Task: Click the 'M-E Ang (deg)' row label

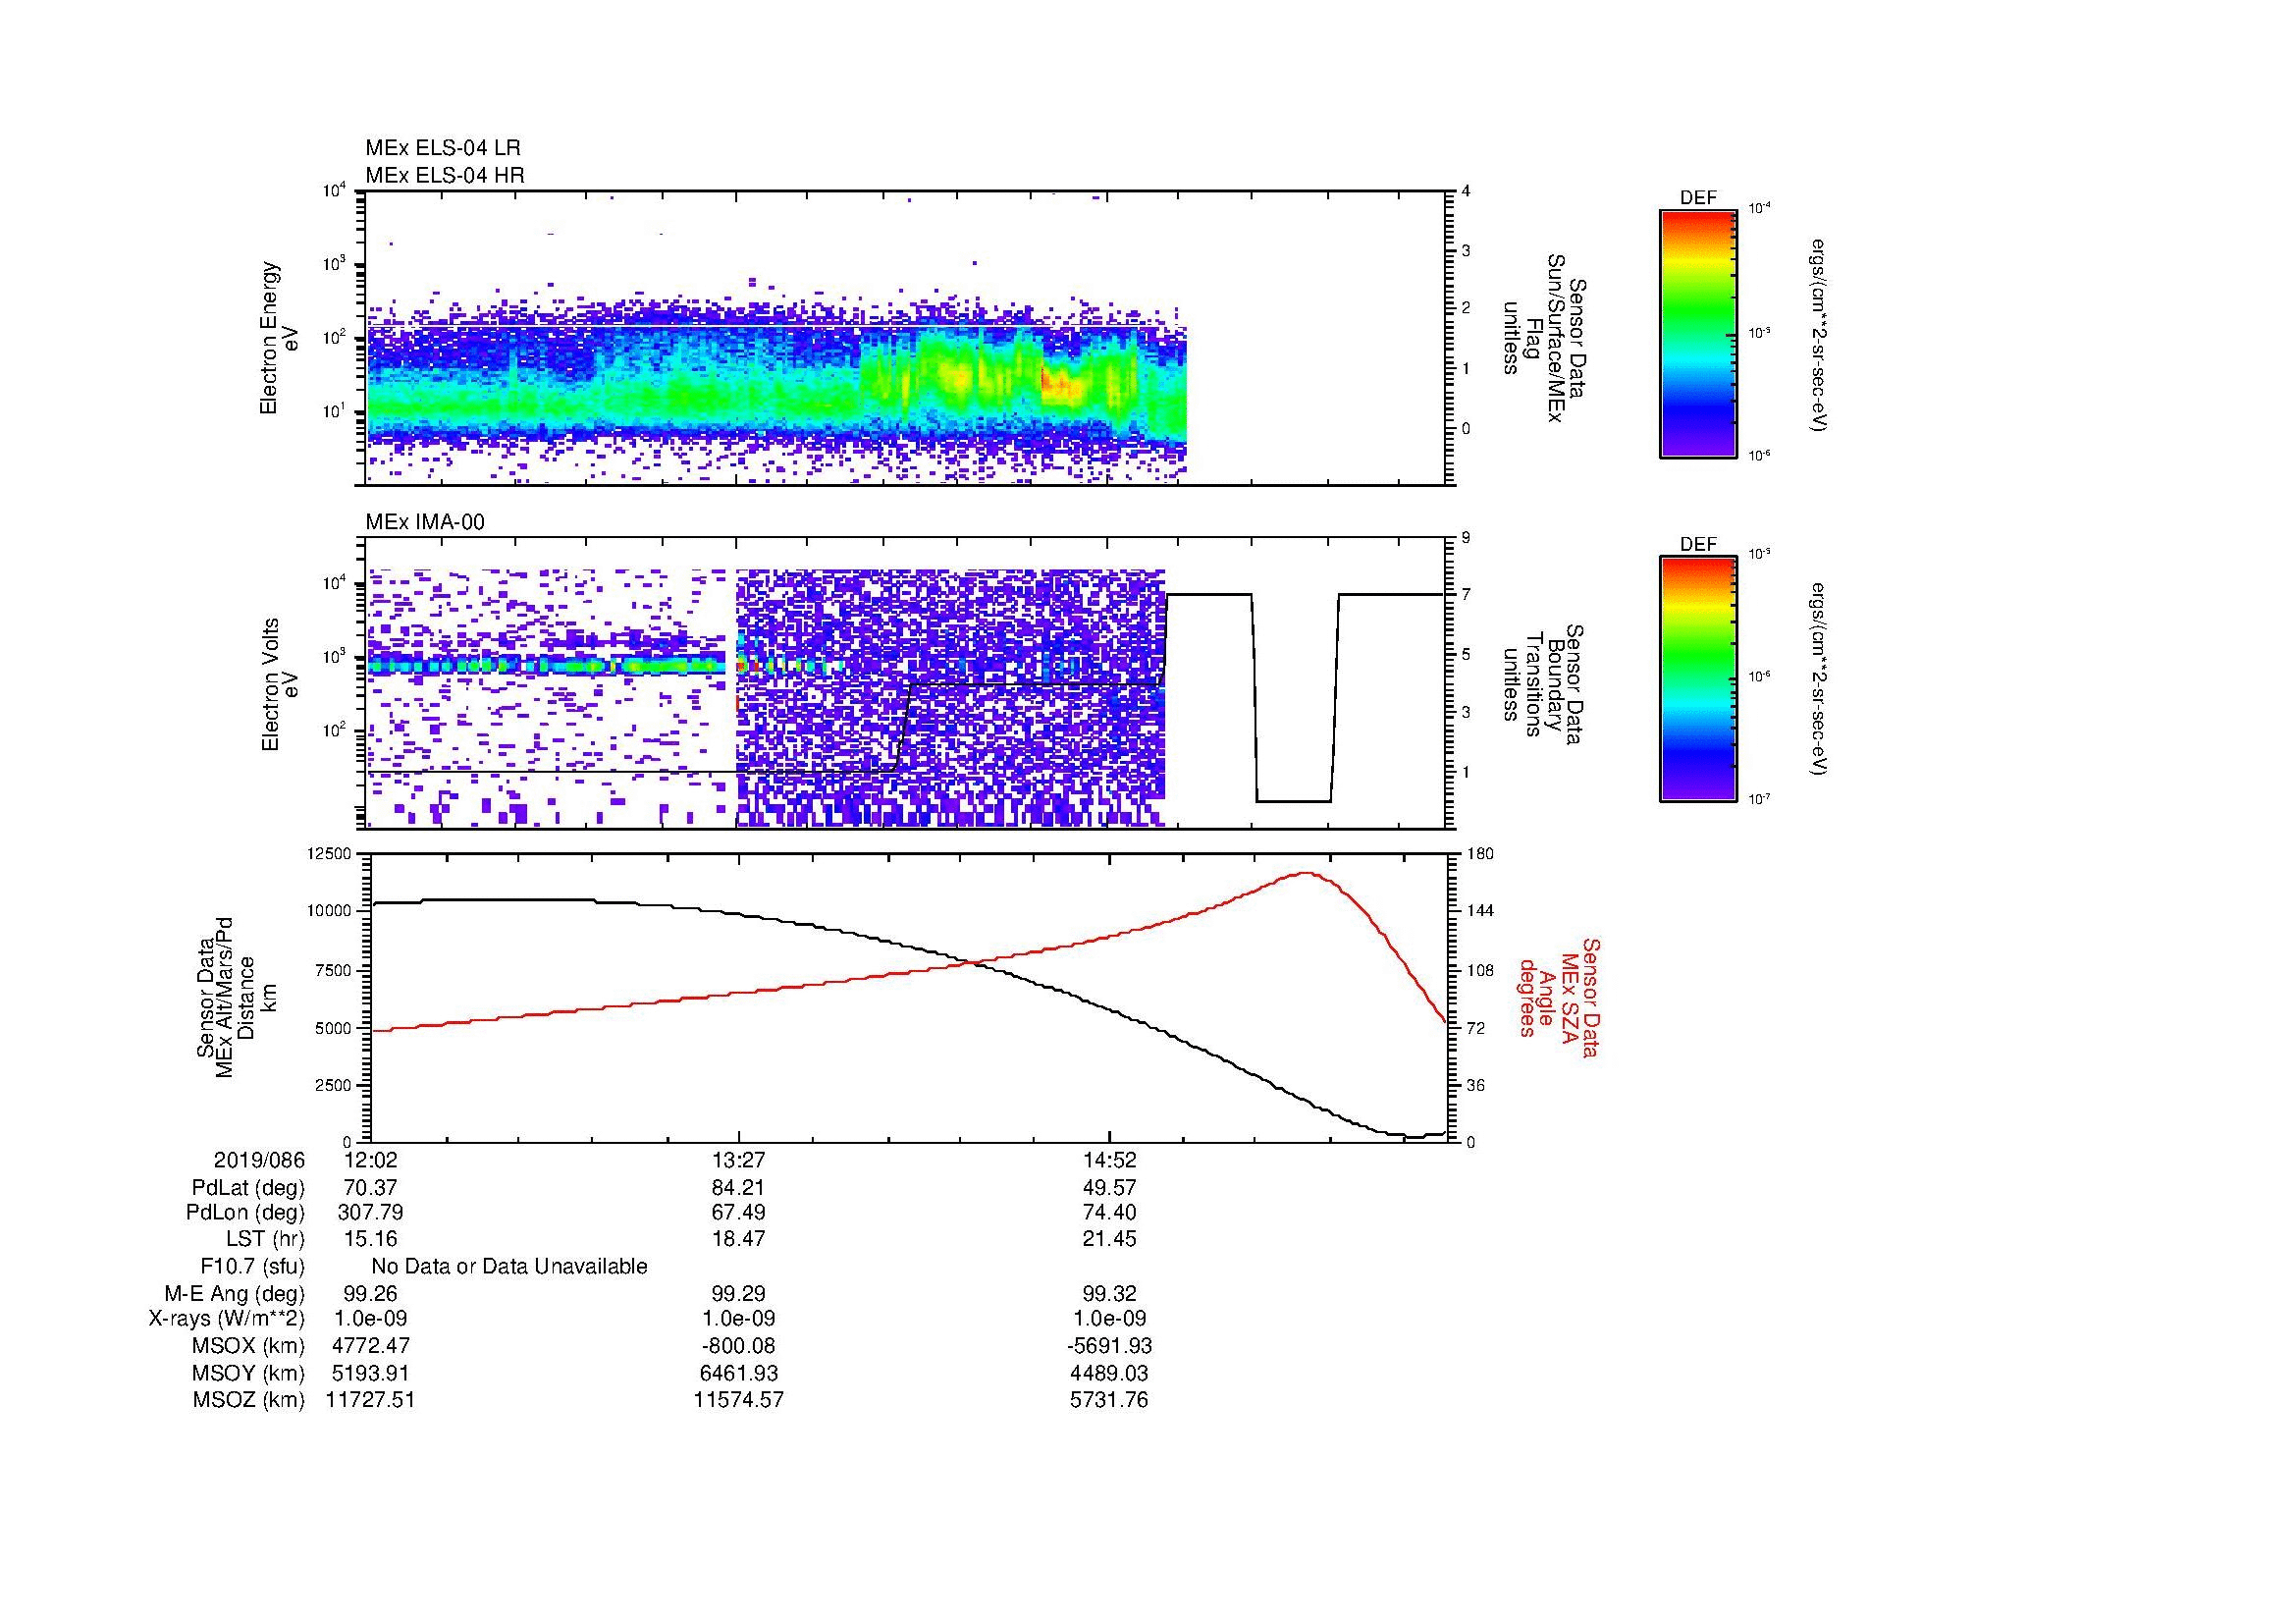Action: [234, 1294]
